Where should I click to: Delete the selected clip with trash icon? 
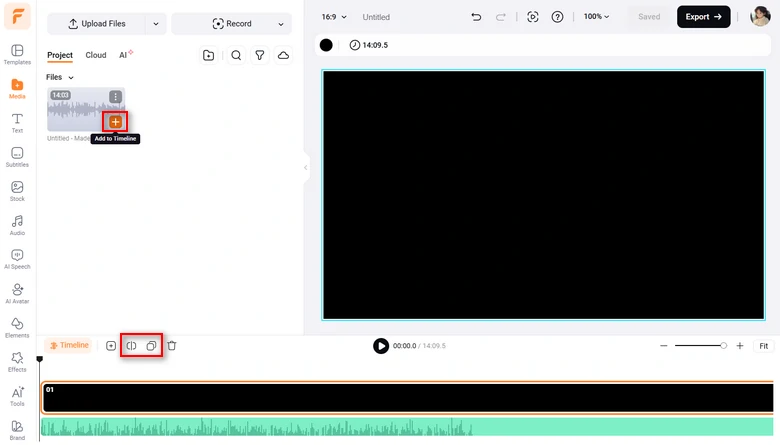pos(172,346)
